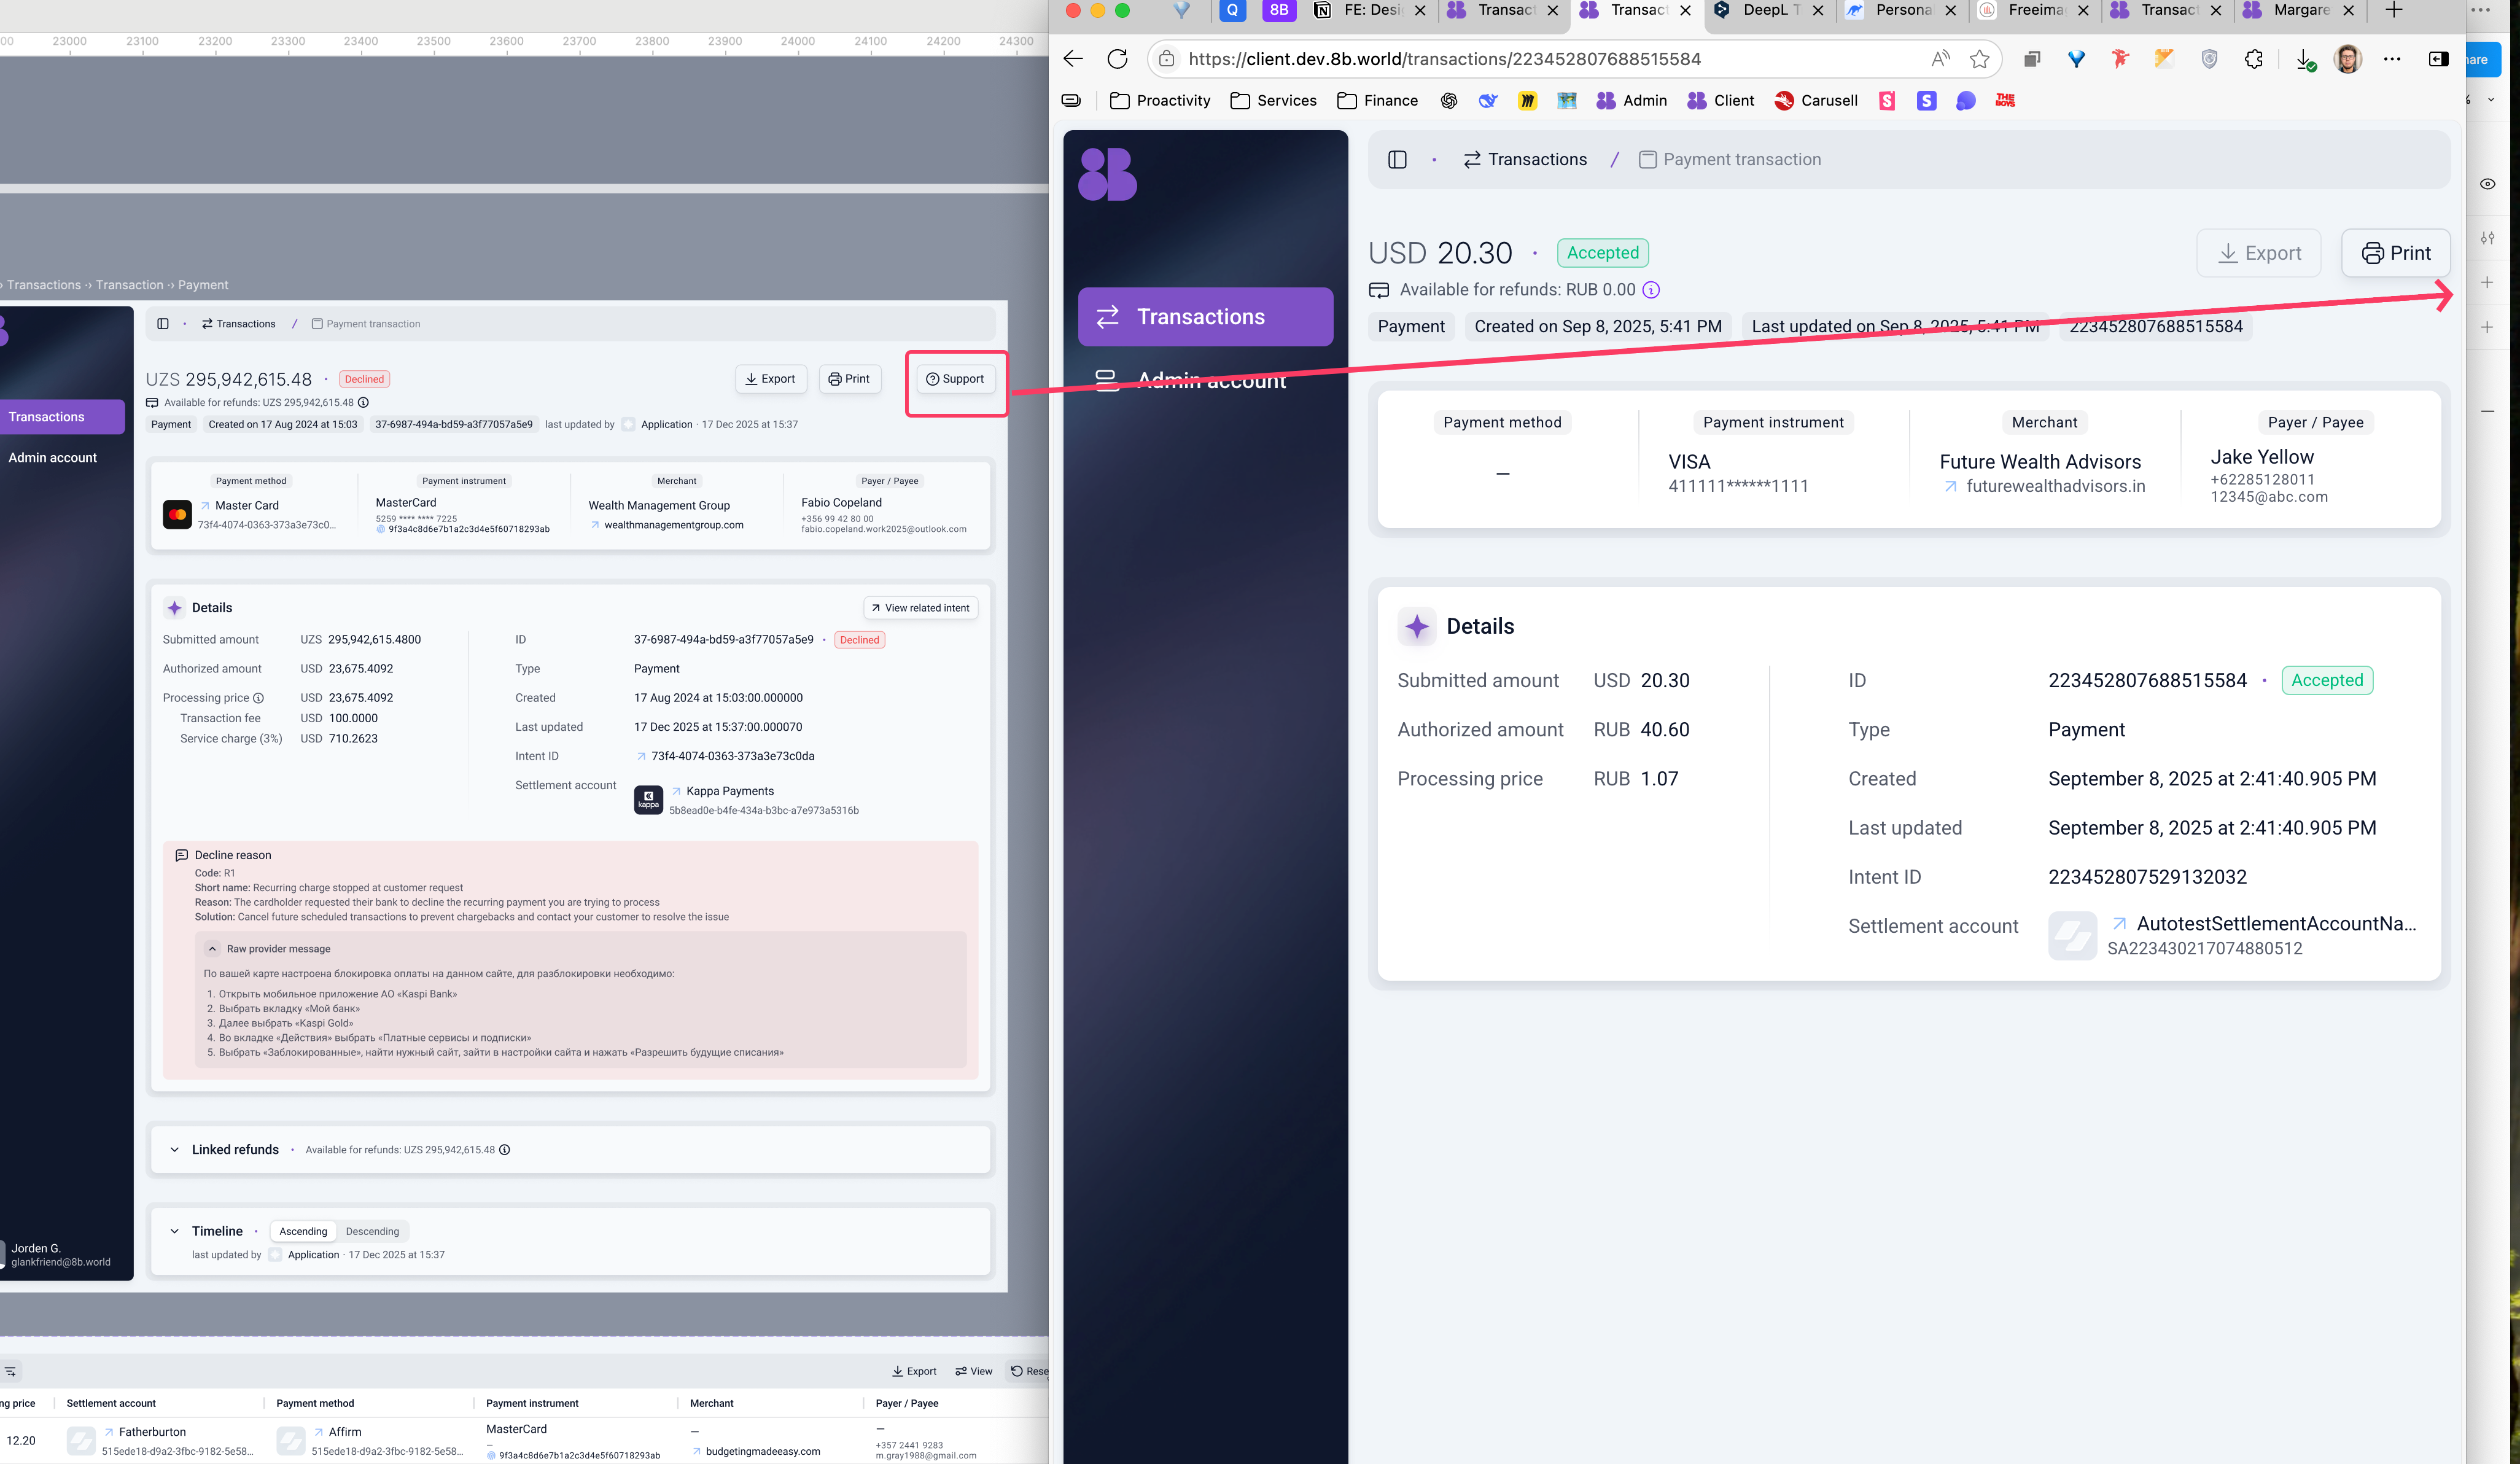Click the leftmost icon on the favorites bar

pos(1071,100)
